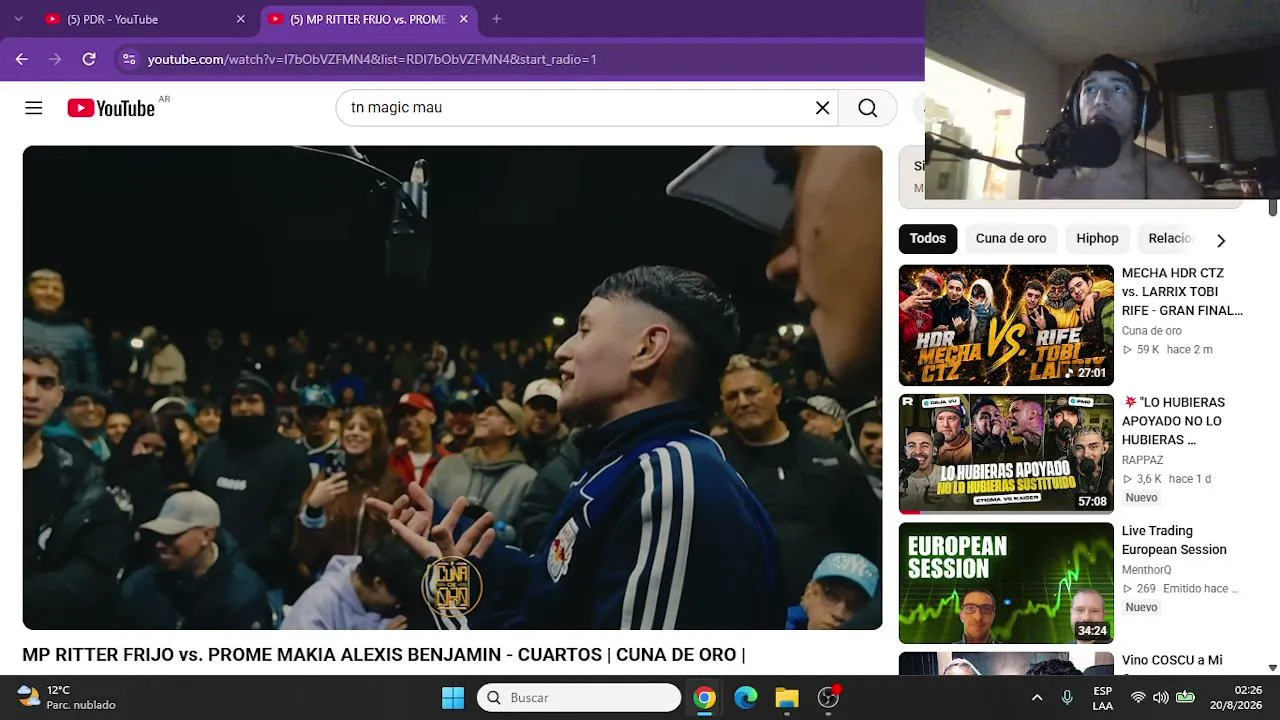
Task: Open the Live Trading European Session title
Action: coord(1174,540)
